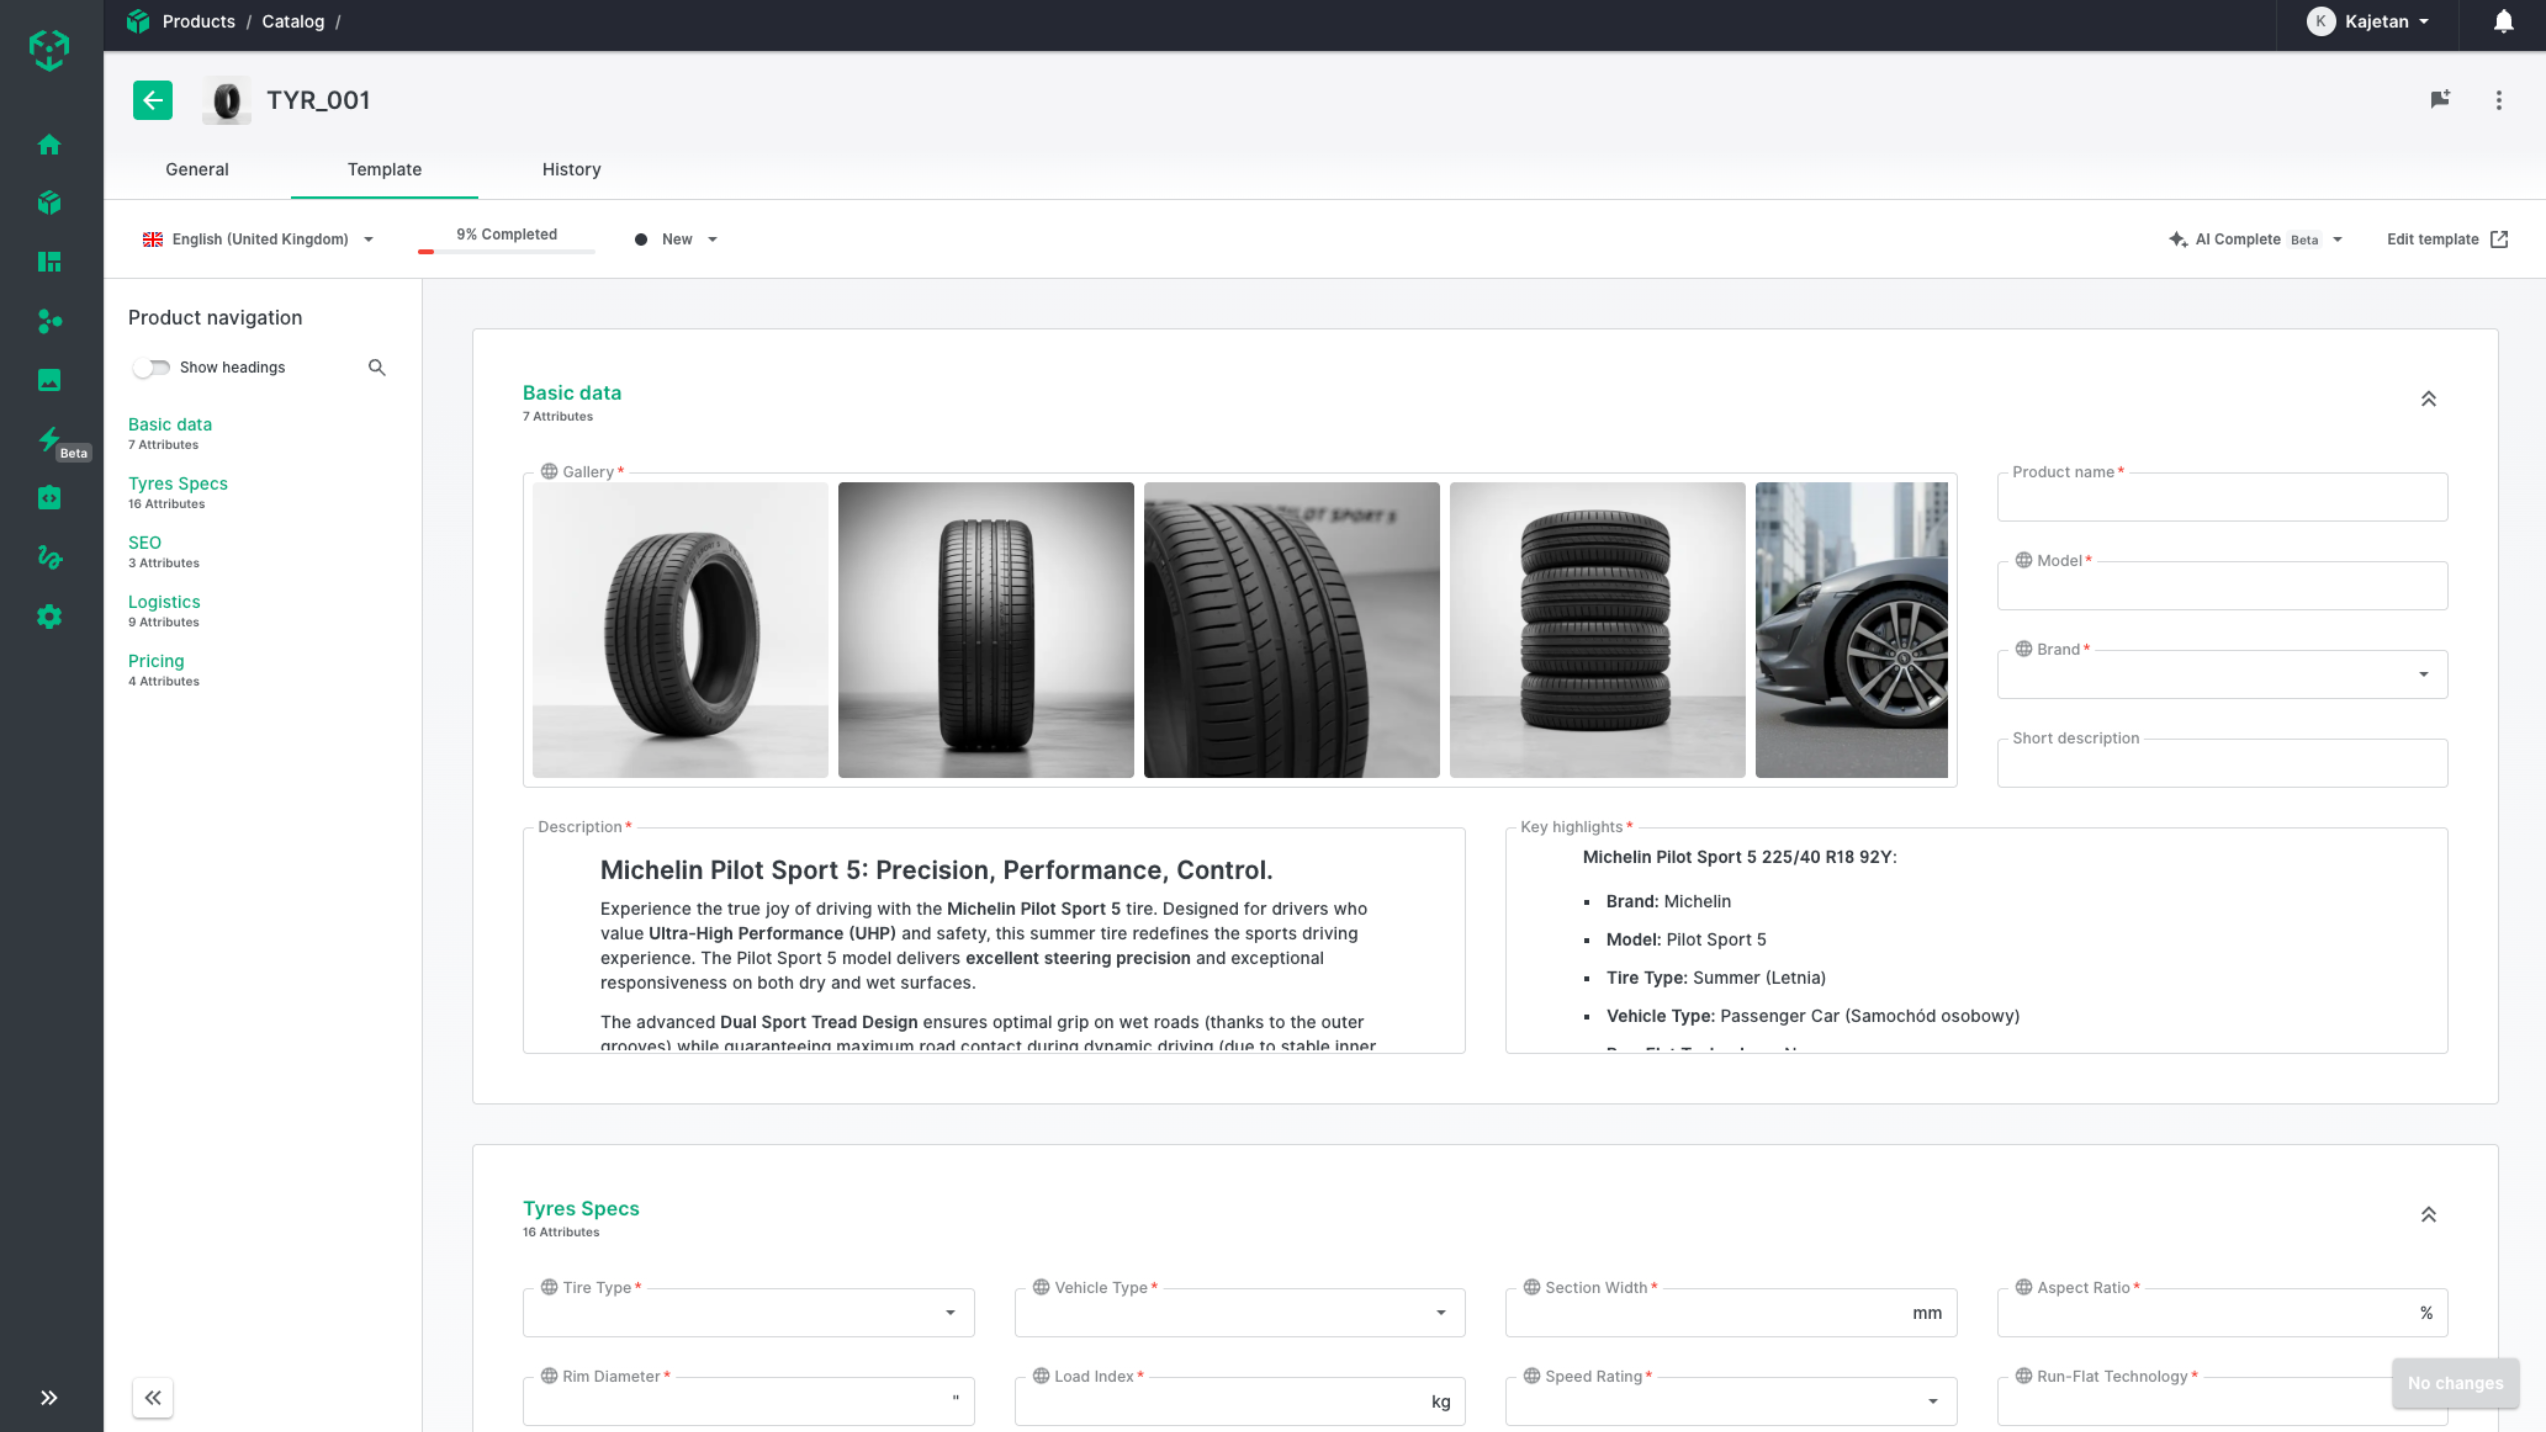The width and height of the screenshot is (2546, 1432).
Task: Collapse the Tyres Specs section
Action: tap(2428, 1215)
